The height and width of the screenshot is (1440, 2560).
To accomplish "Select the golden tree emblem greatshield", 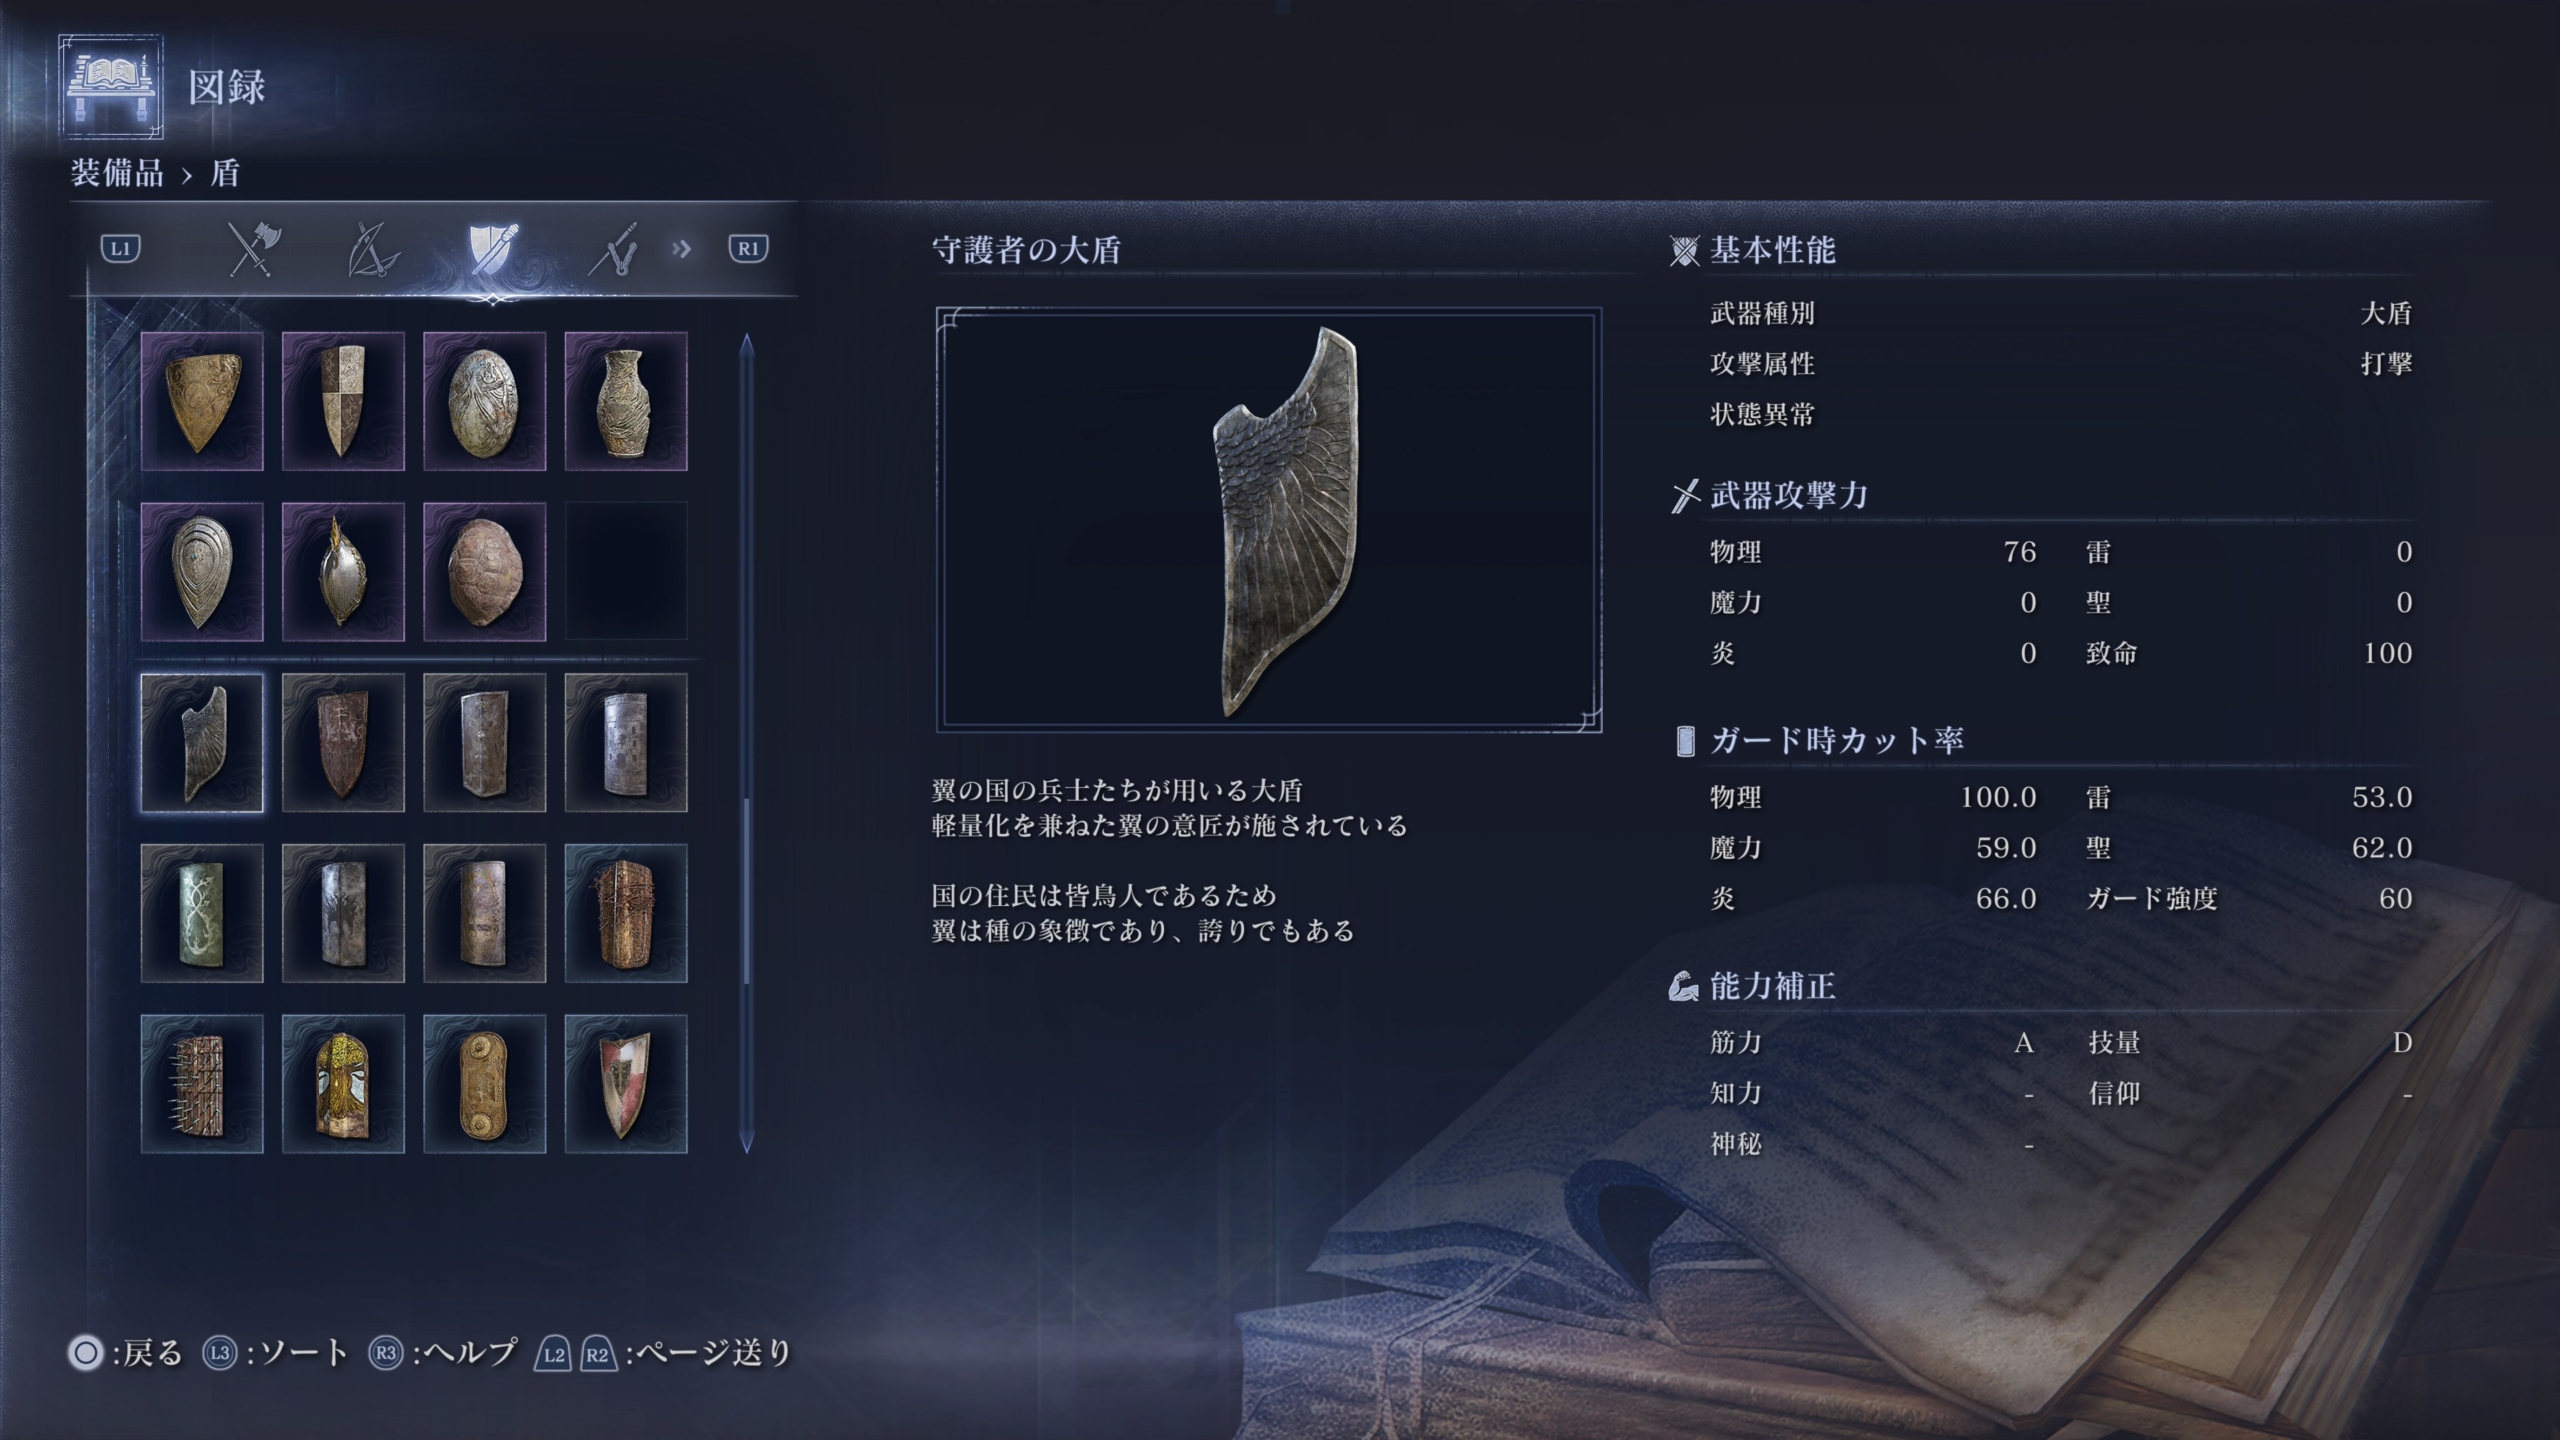I will coord(343,1084).
